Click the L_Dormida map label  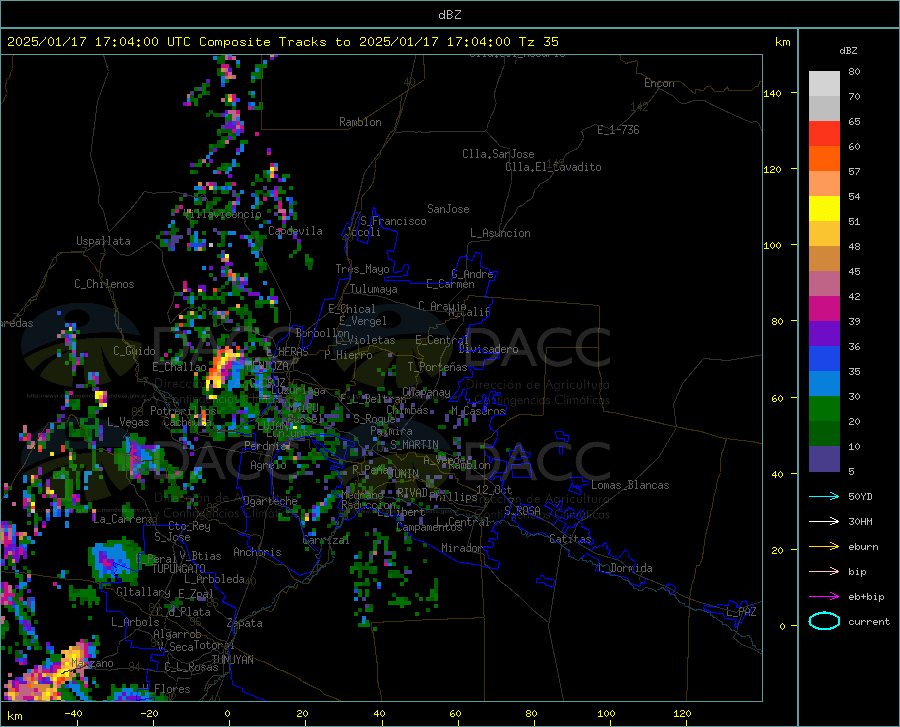click(x=625, y=568)
